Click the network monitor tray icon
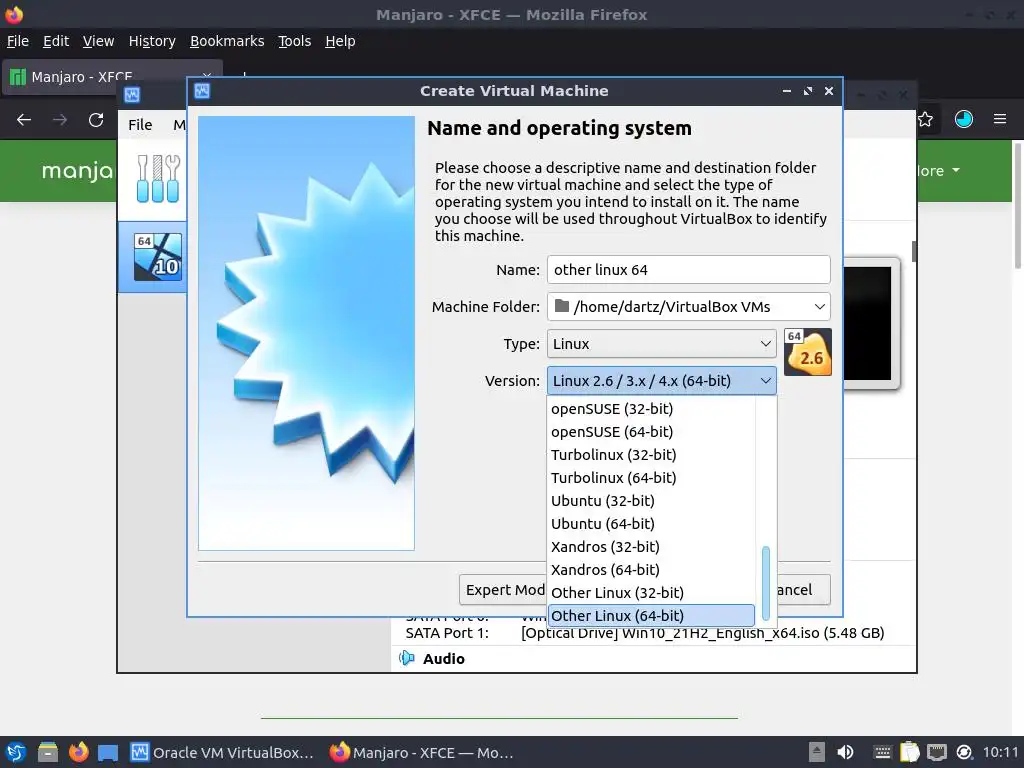 point(936,752)
